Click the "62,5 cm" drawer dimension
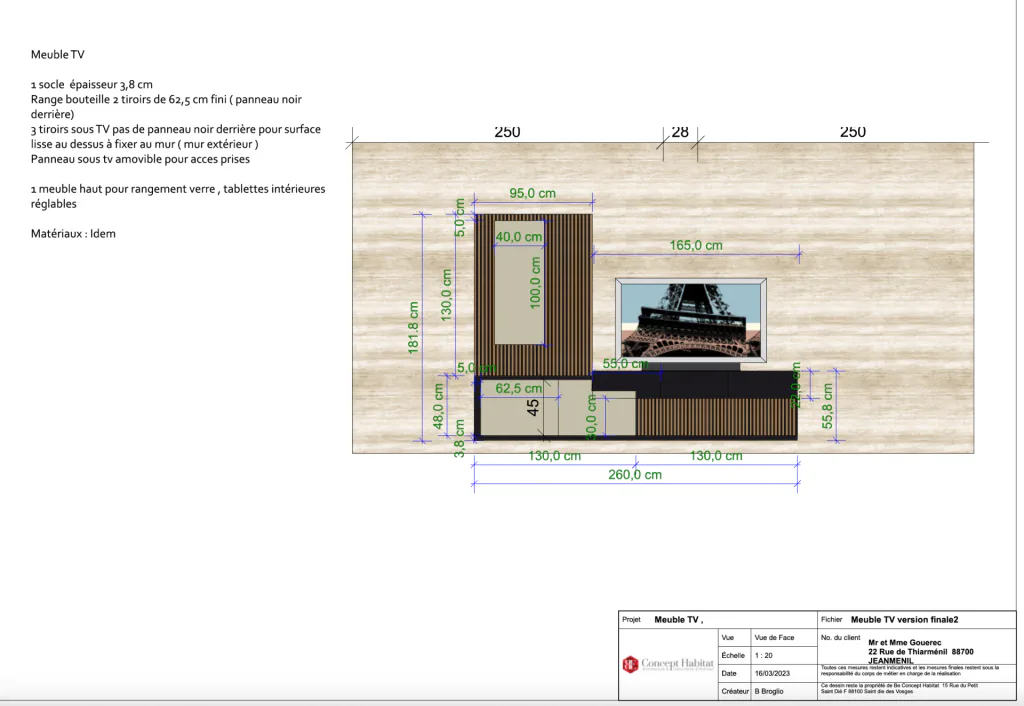This screenshot has height=706, width=1024. pyautogui.click(x=519, y=389)
